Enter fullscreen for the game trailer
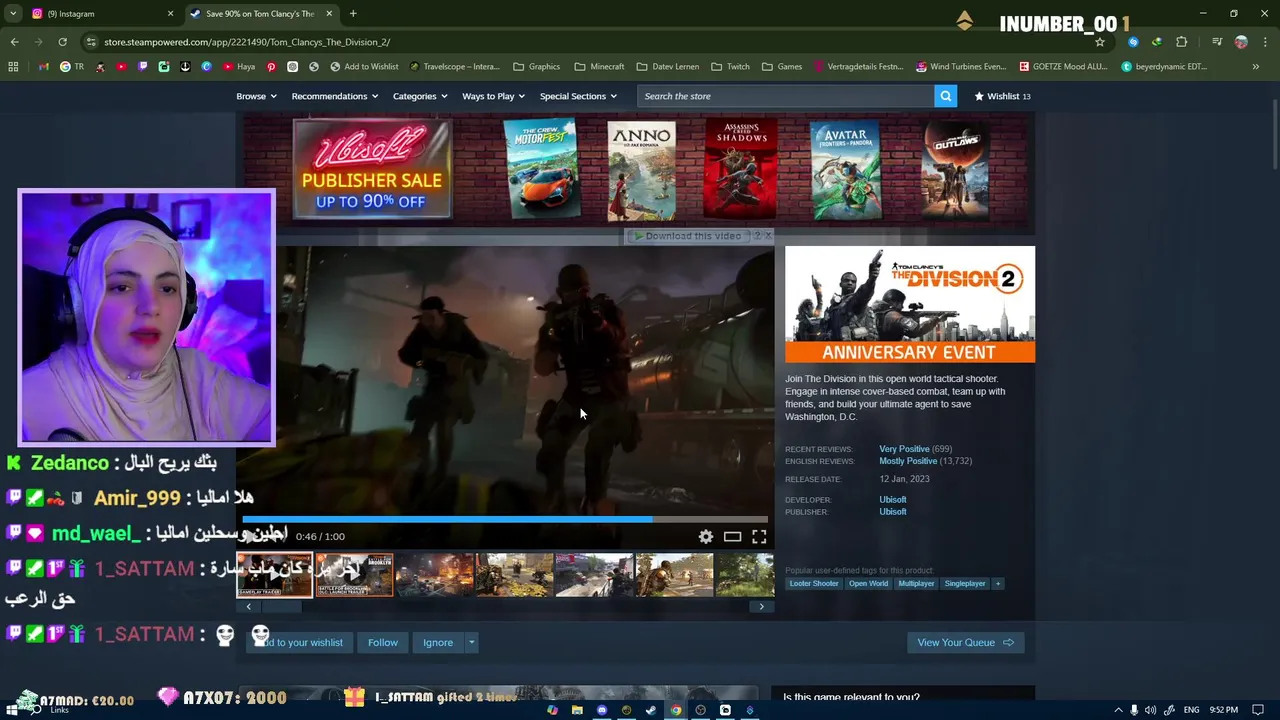This screenshot has height=720, width=1280. [x=759, y=537]
